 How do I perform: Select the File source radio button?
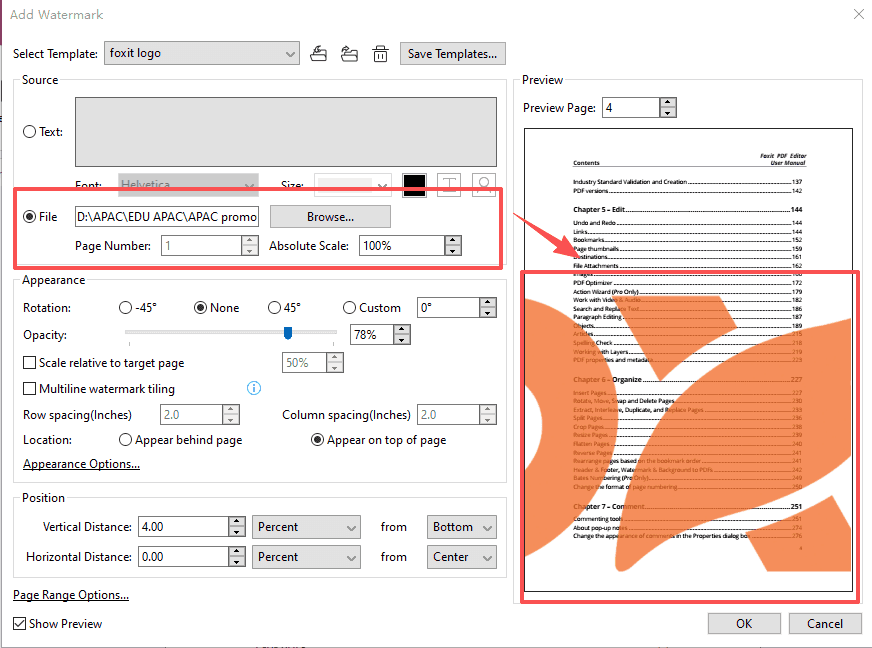pyautogui.click(x=29, y=217)
